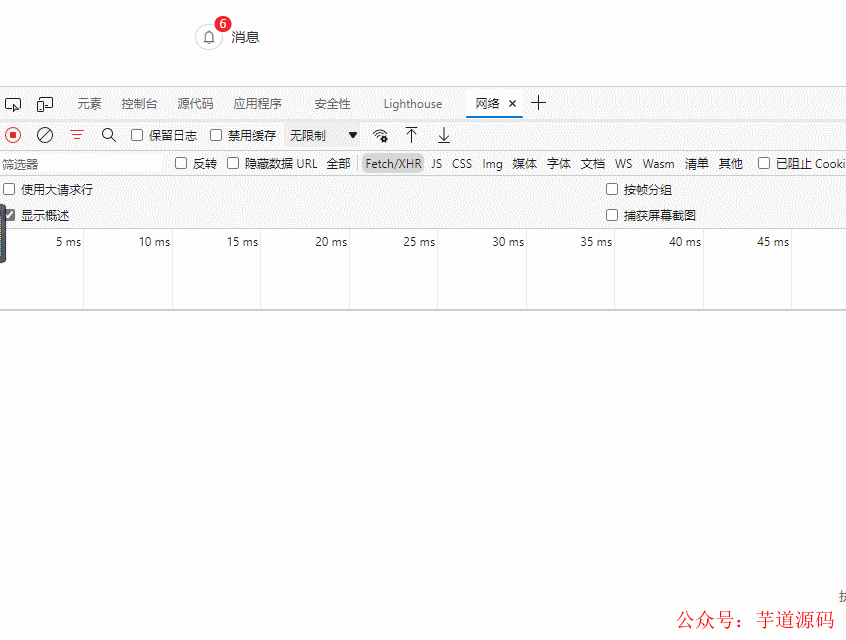The height and width of the screenshot is (640, 846).
Task: Enable the 捕获屏幕截图 checkbox
Action: click(x=611, y=214)
